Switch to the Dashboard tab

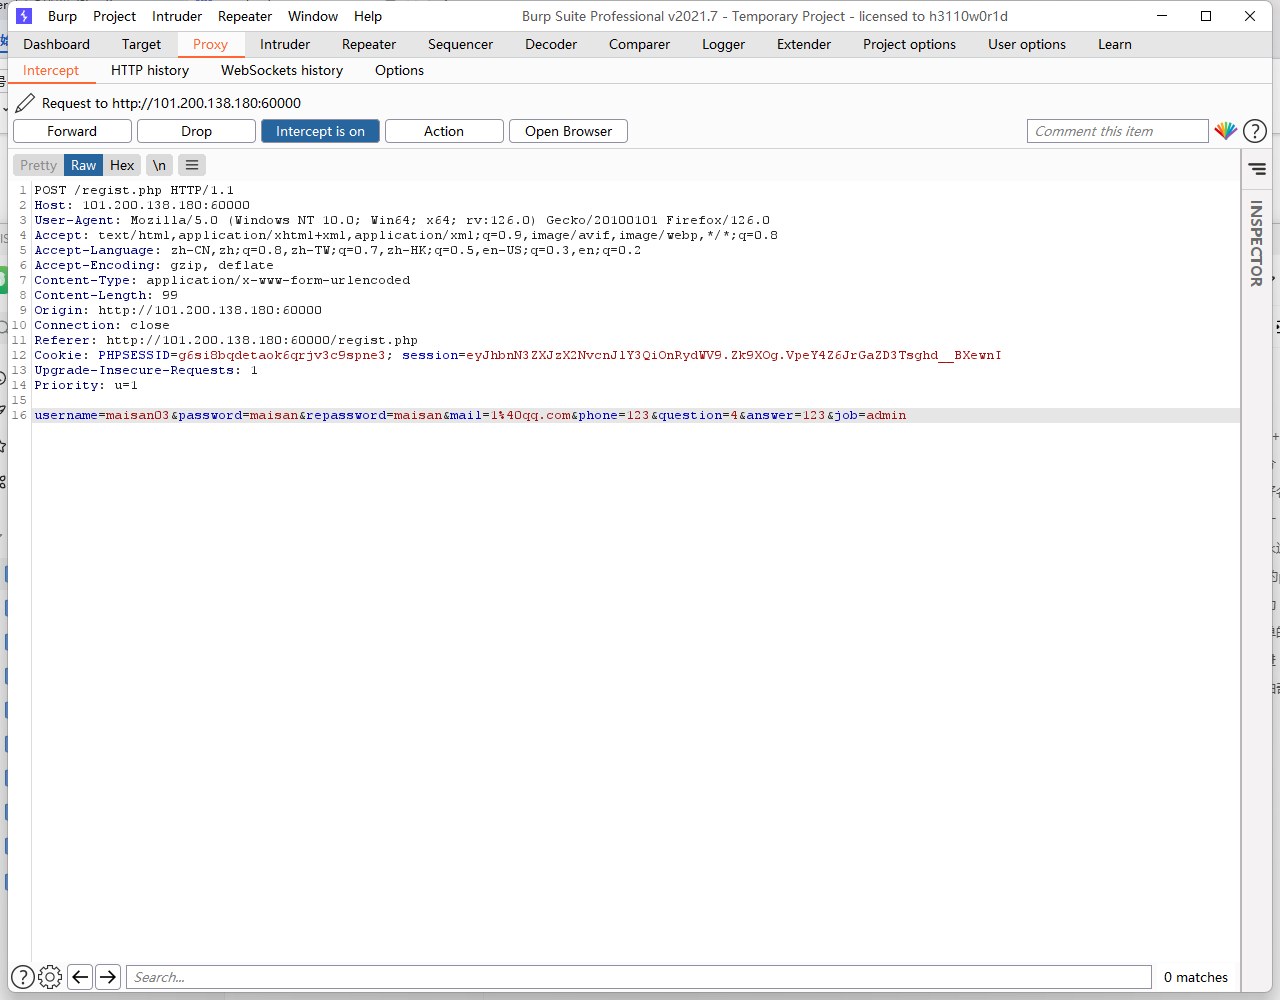56,44
